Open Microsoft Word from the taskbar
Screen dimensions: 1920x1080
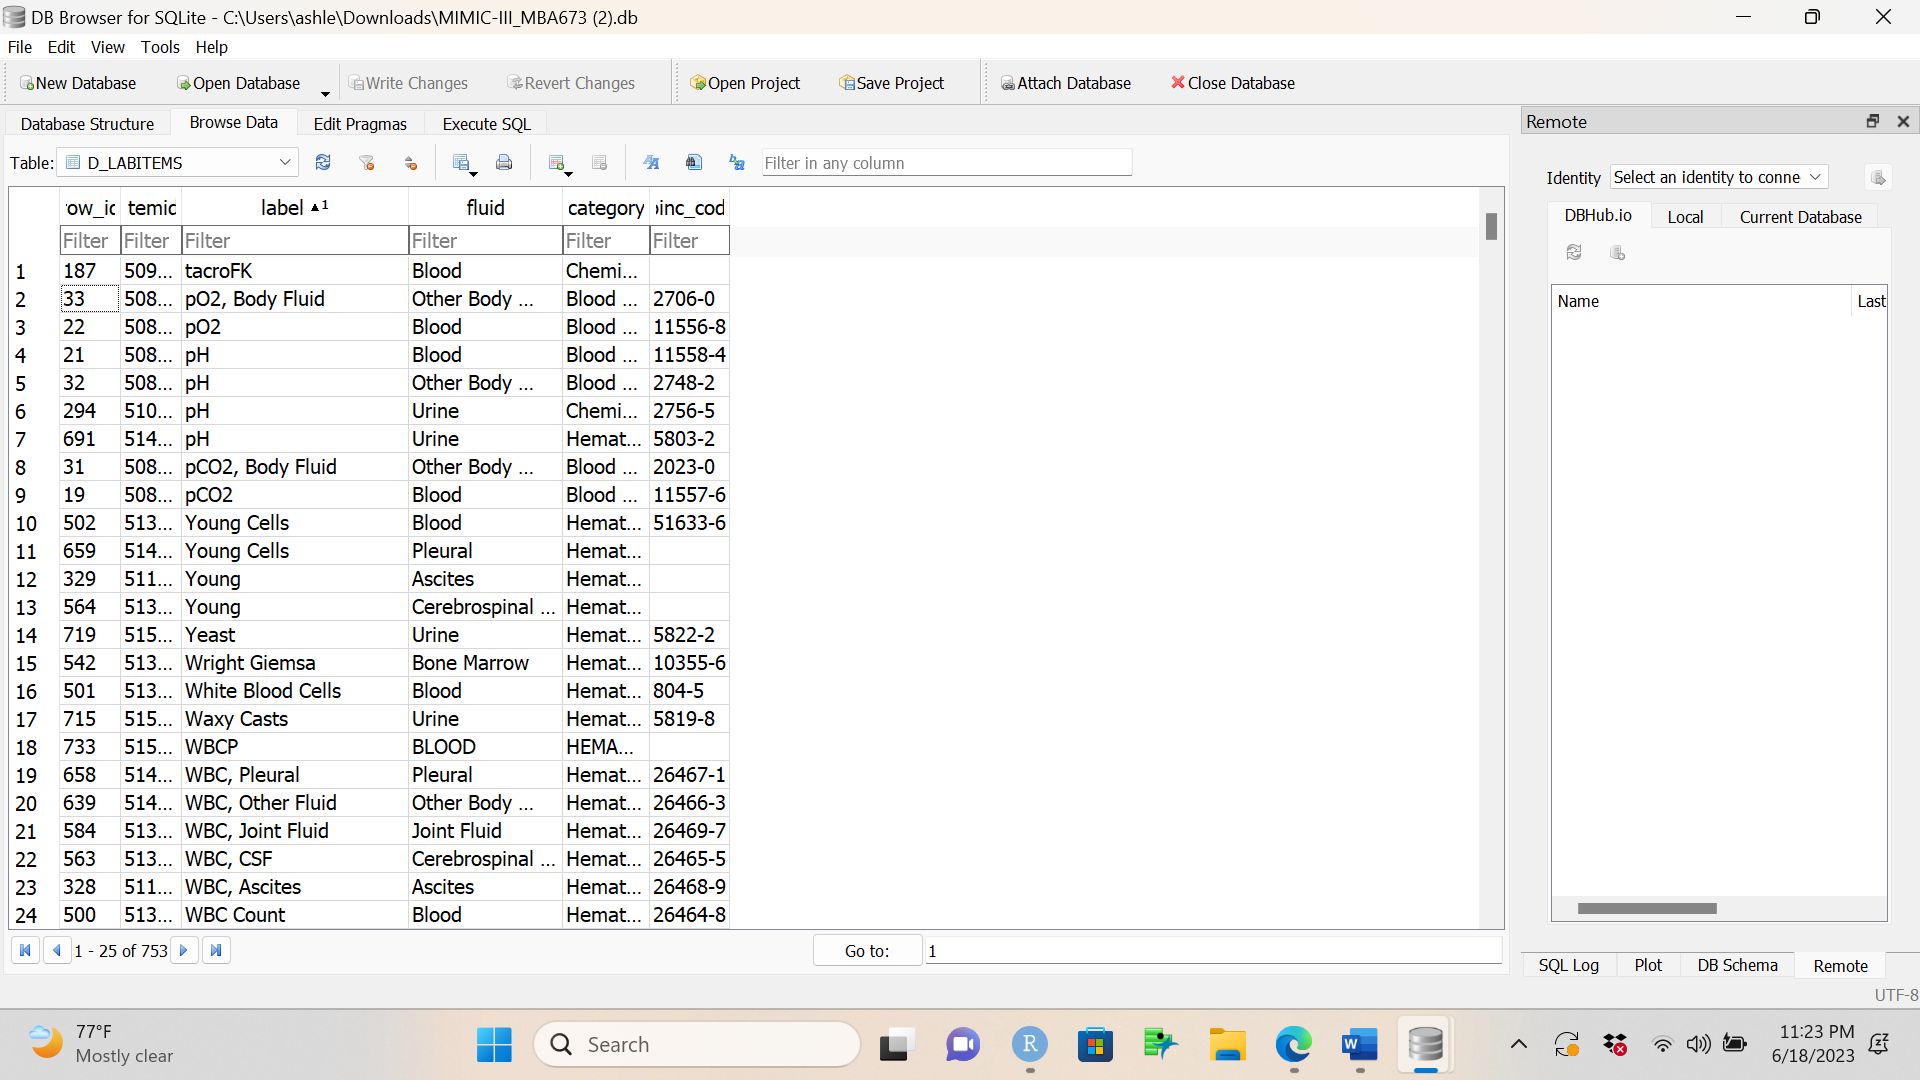point(1358,1043)
